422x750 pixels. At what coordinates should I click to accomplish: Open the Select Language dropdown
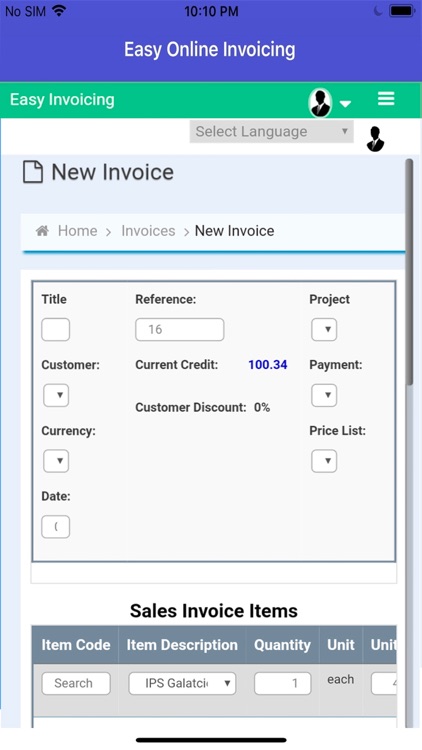[271, 132]
